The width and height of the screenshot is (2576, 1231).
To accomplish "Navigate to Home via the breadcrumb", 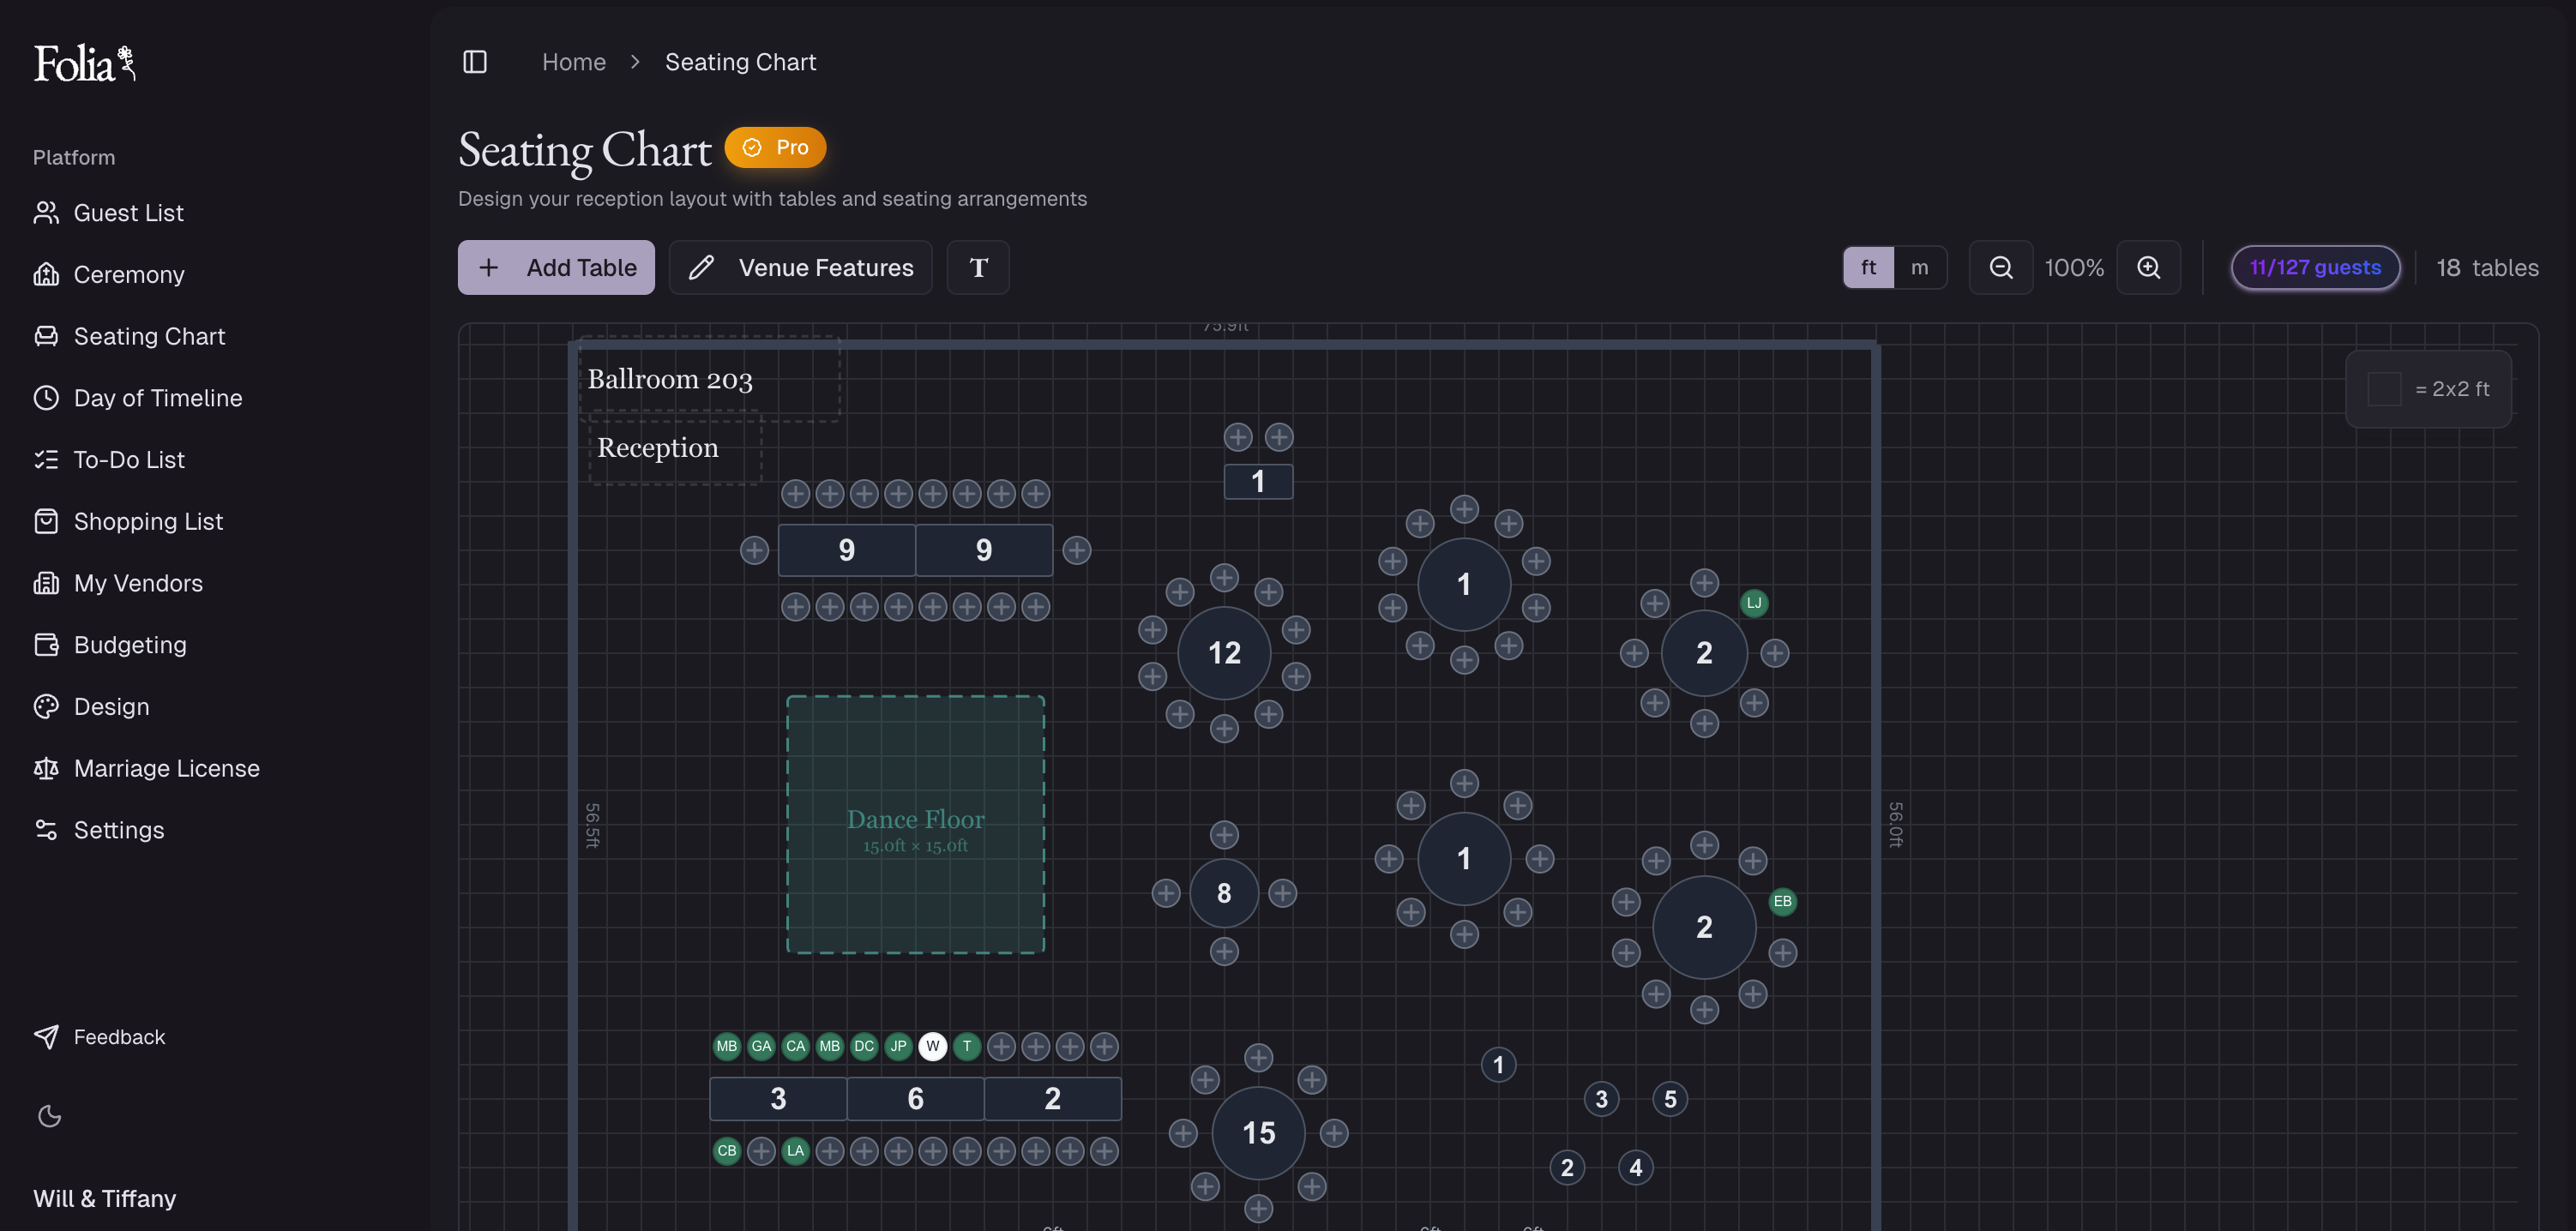I will (574, 61).
